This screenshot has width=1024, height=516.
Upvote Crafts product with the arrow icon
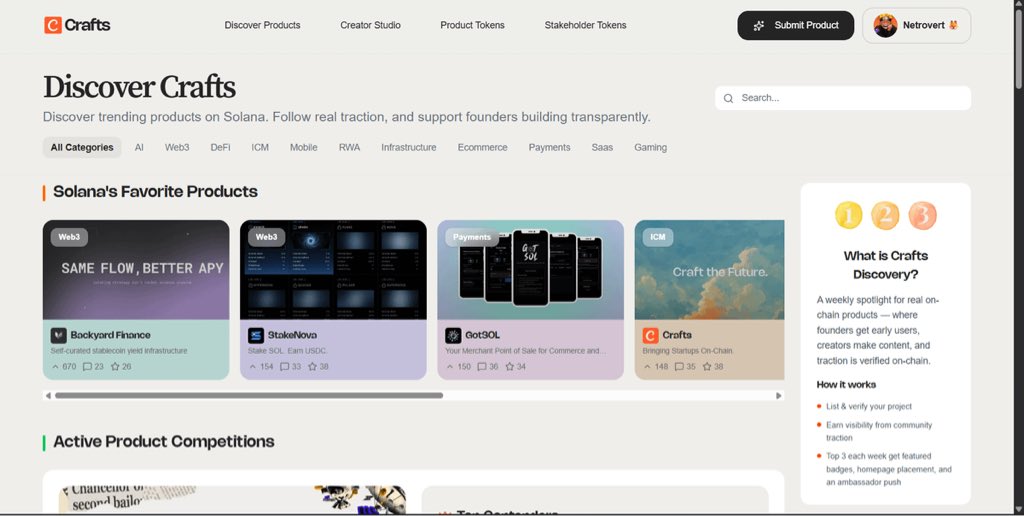(x=647, y=366)
